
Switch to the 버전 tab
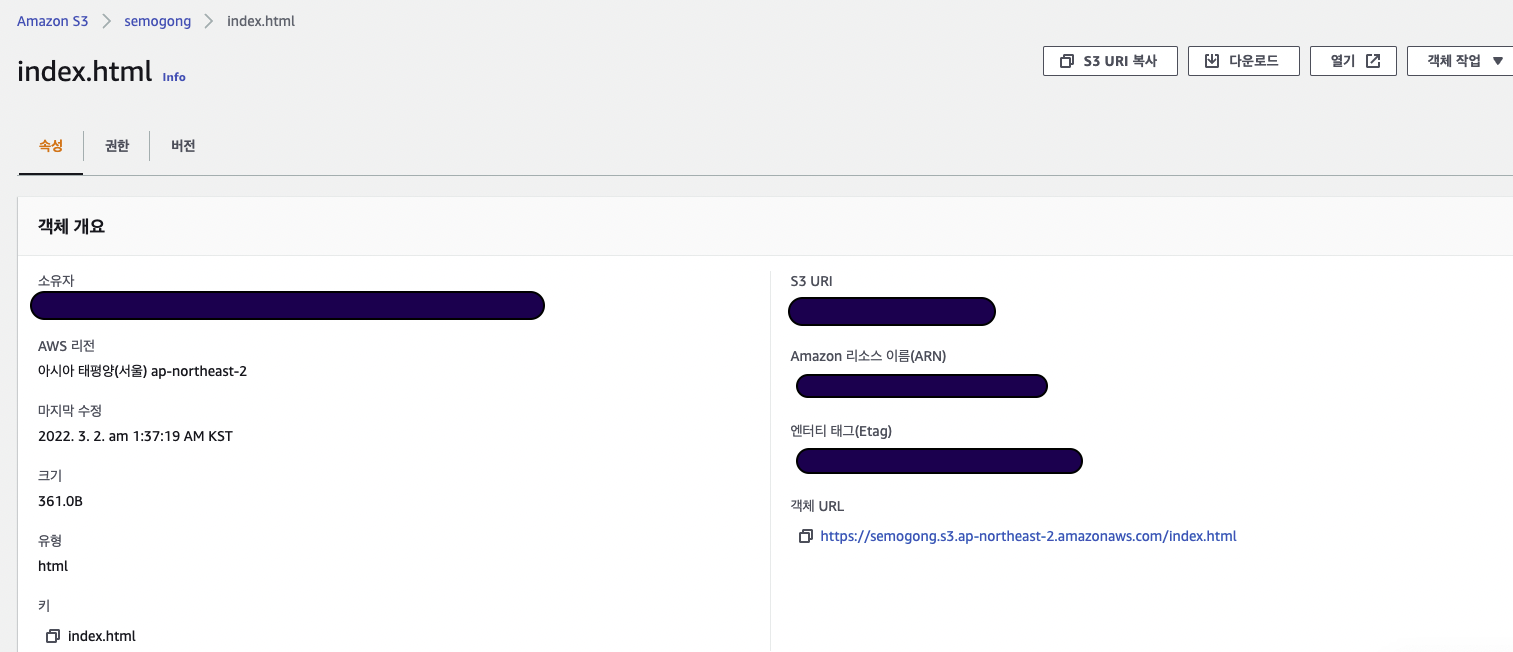coord(183,146)
